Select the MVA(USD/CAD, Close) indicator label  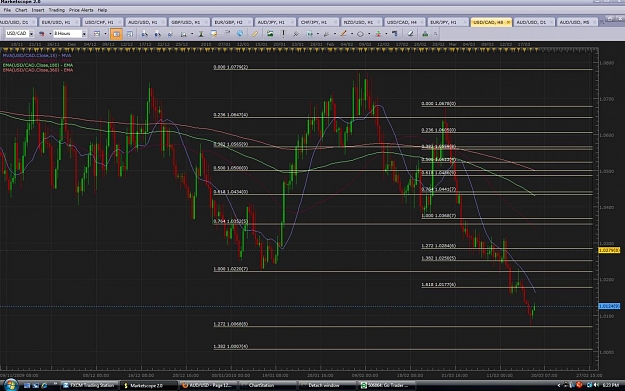37,55
